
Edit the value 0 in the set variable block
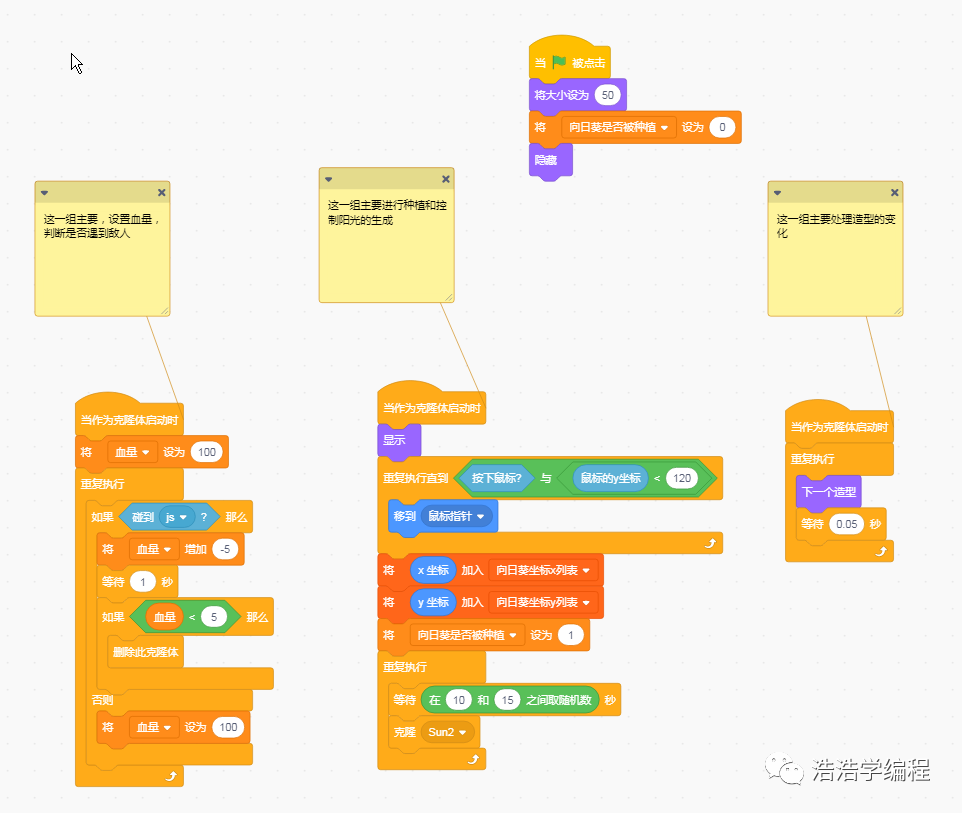tap(722, 127)
